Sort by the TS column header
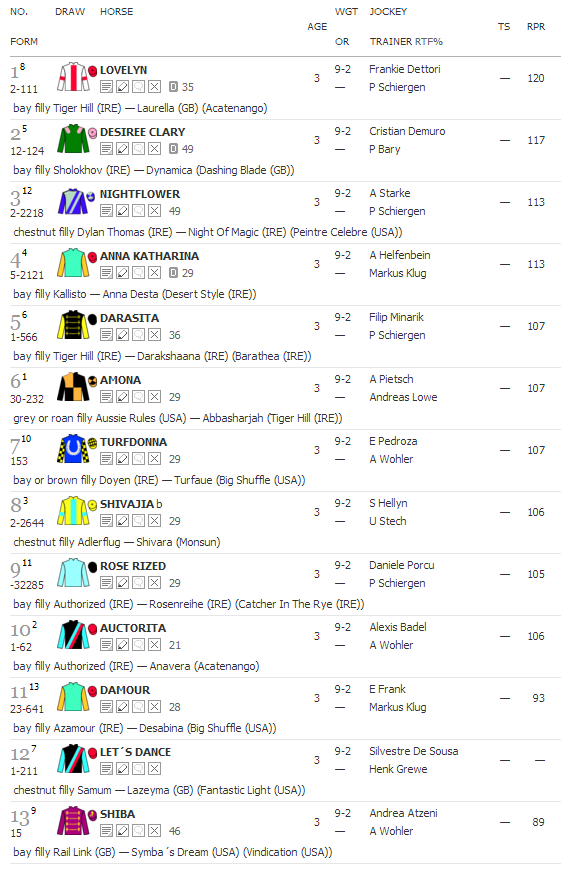 (x=504, y=27)
